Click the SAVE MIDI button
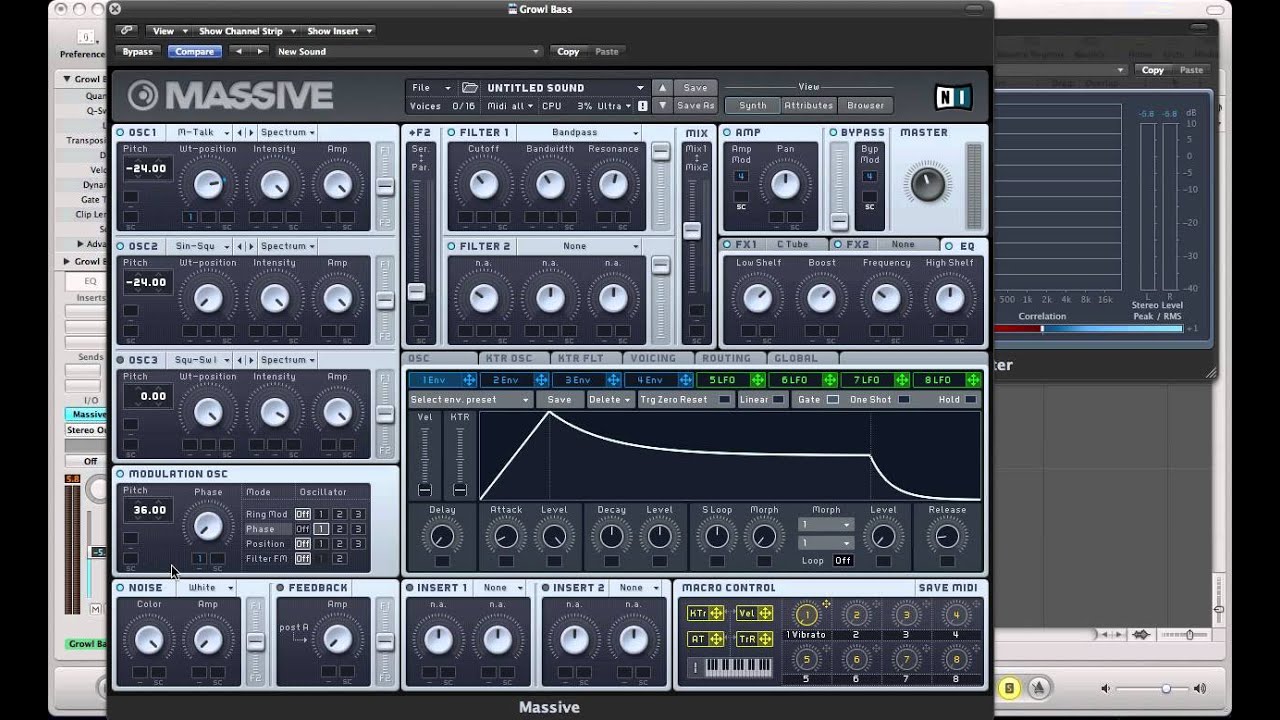1280x720 pixels. pyautogui.click(x=947, y=588)
